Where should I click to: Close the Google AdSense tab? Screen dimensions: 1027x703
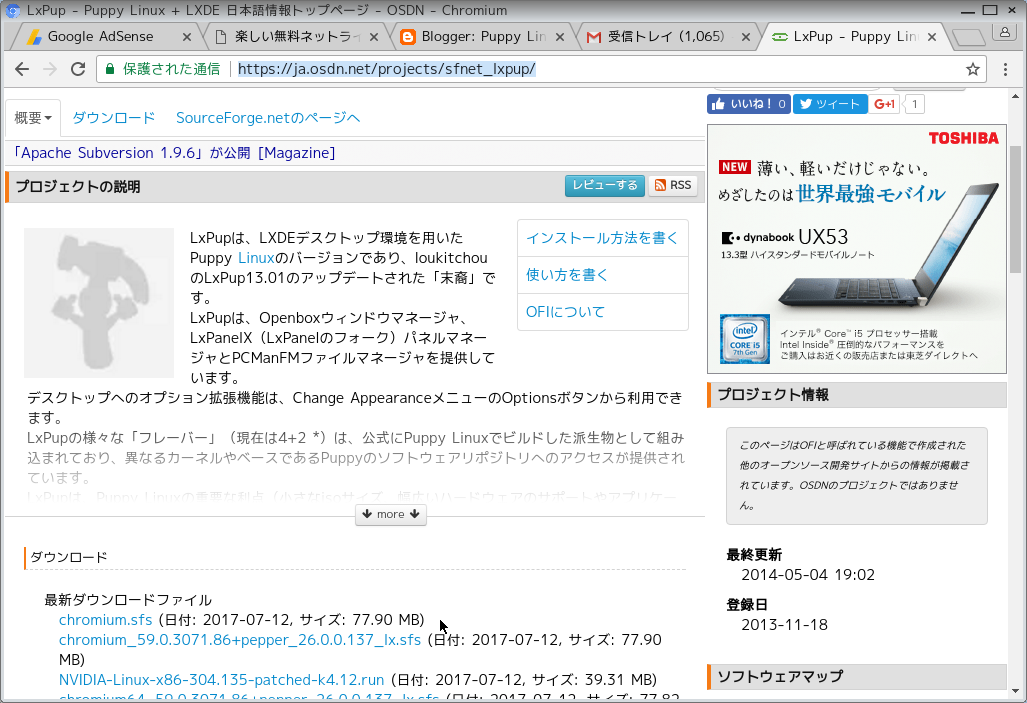tap(187, 37)
